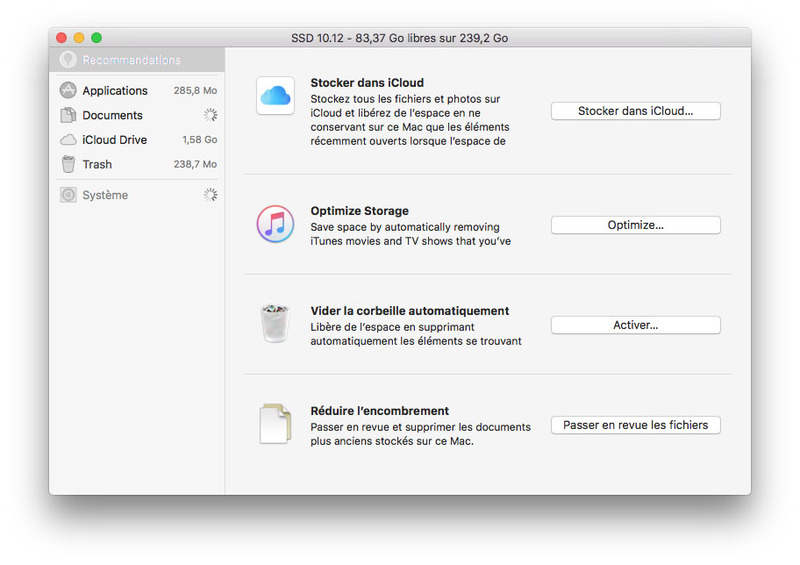Image resolution: width=800 pixels, height=565 pixels.
Task: Minimize the window with yellow button
Action: [x=79, y=38]
